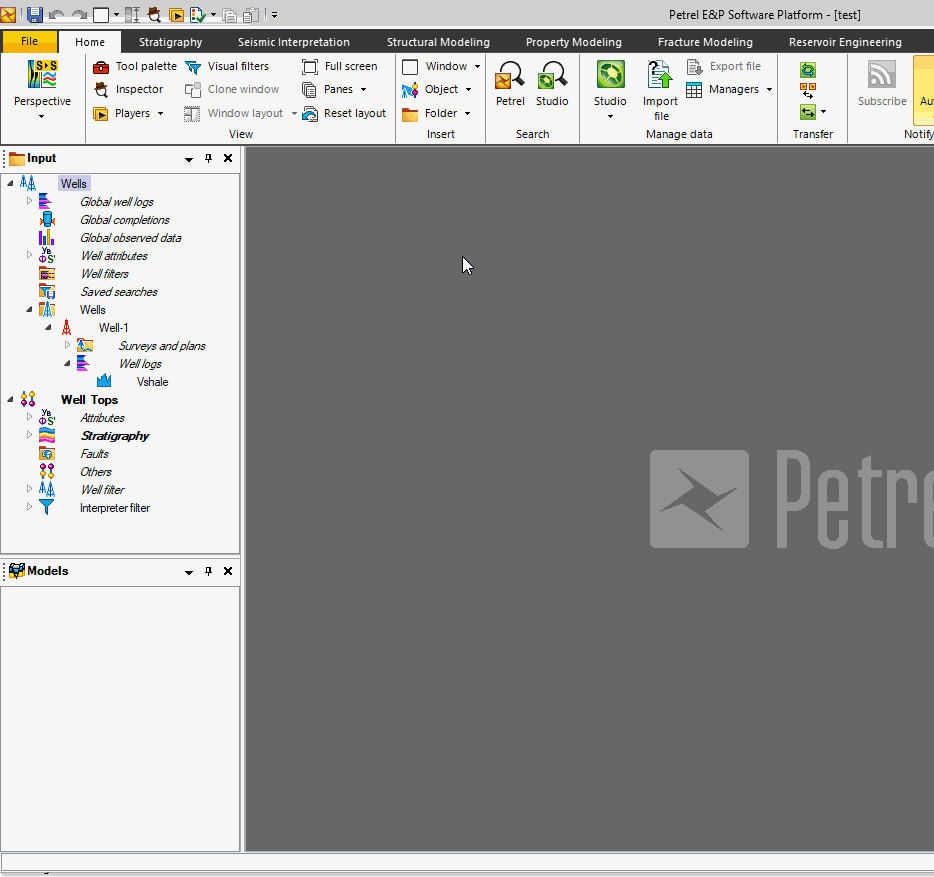
Task: Click the bottom green two-arrows Transfer icon
Action: [808, 111]
